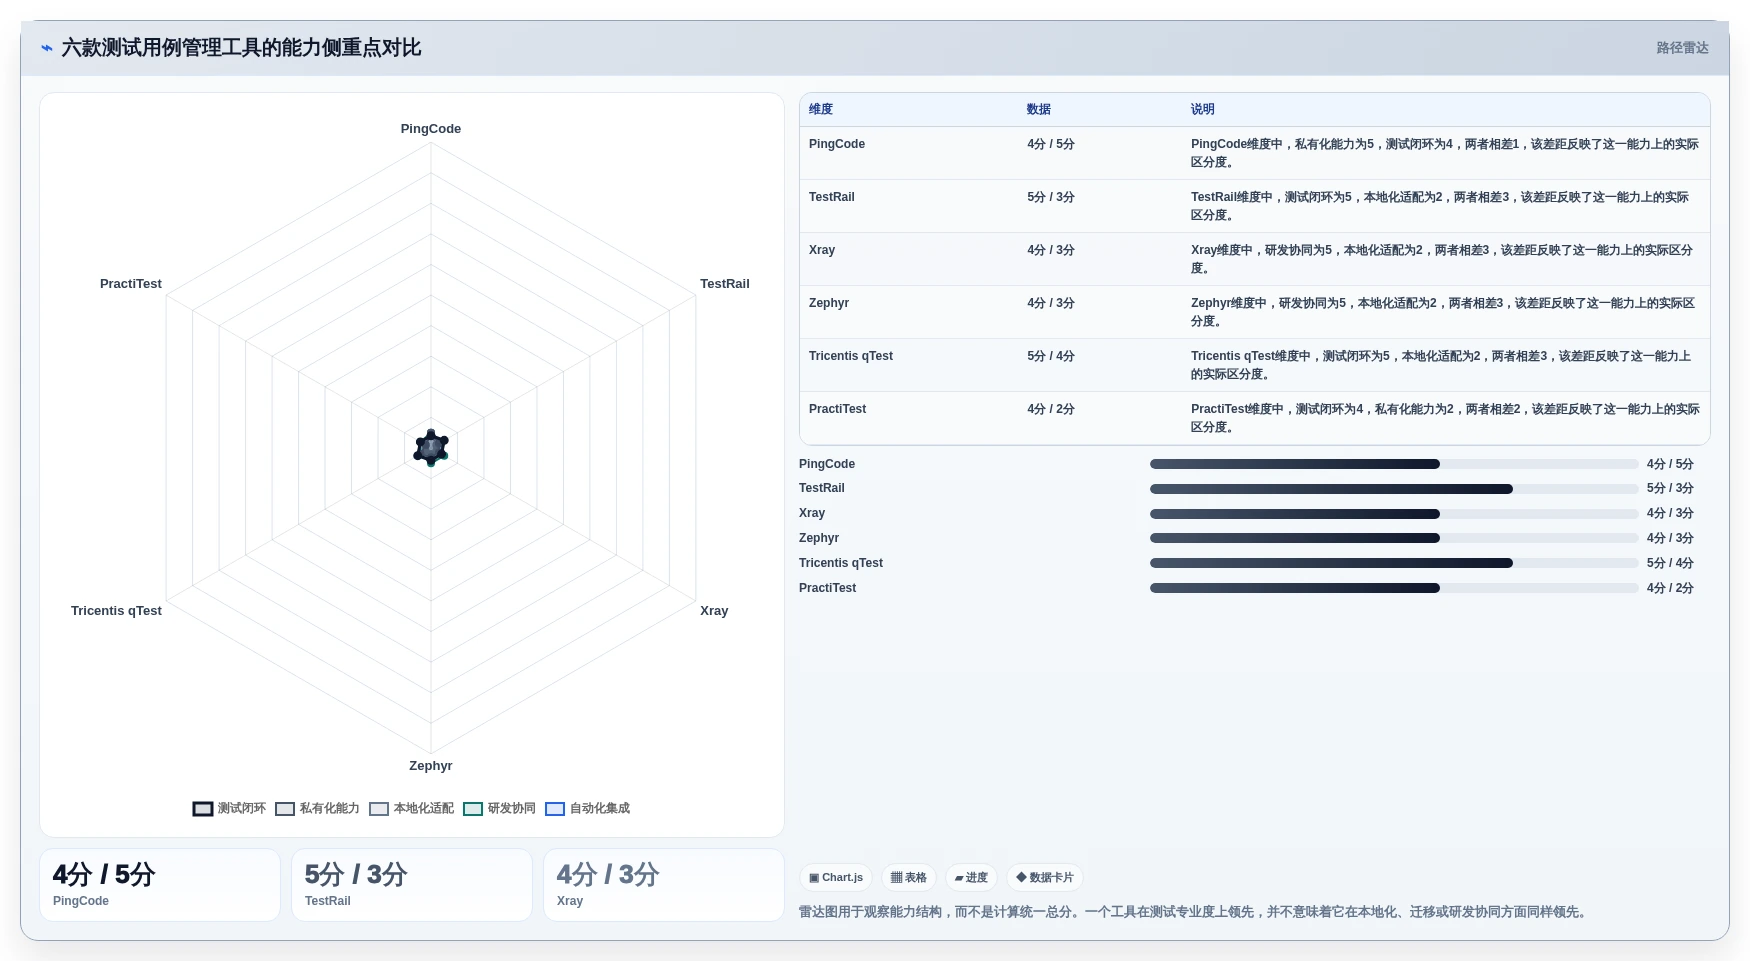The width and height of the screenshot is (1750, 961).
Task: Open the TestRail summary card
Action: pyautogui.click(x=412, y=885)
